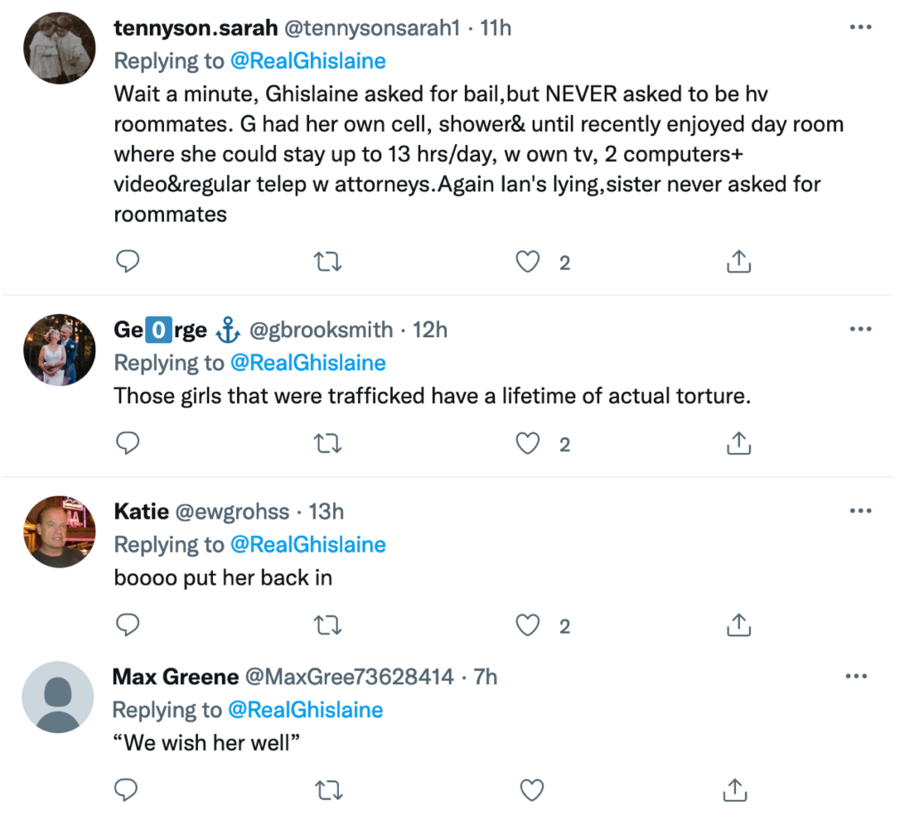Open tennyson.sarah's profile name
The height and width of the screenshot is (820, 900).
pos(181,28)
